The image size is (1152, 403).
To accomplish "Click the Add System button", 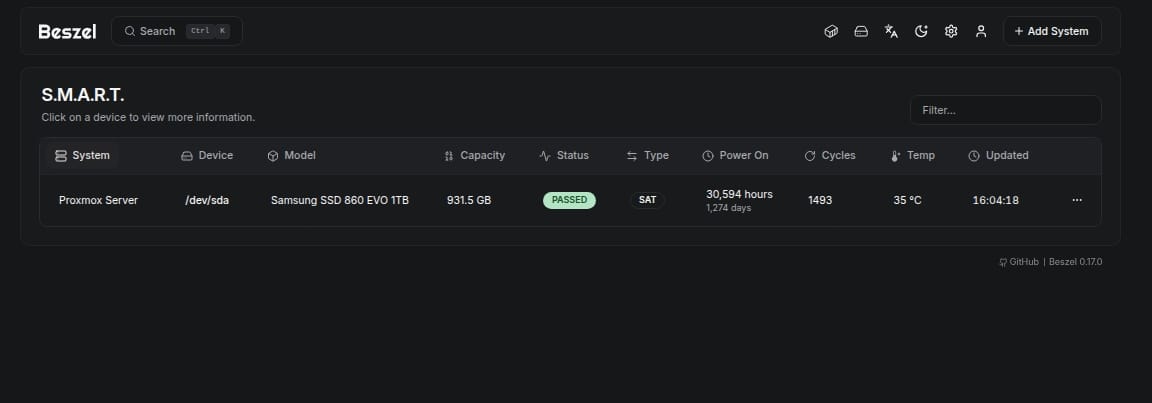I will [x=1051, y=31].
